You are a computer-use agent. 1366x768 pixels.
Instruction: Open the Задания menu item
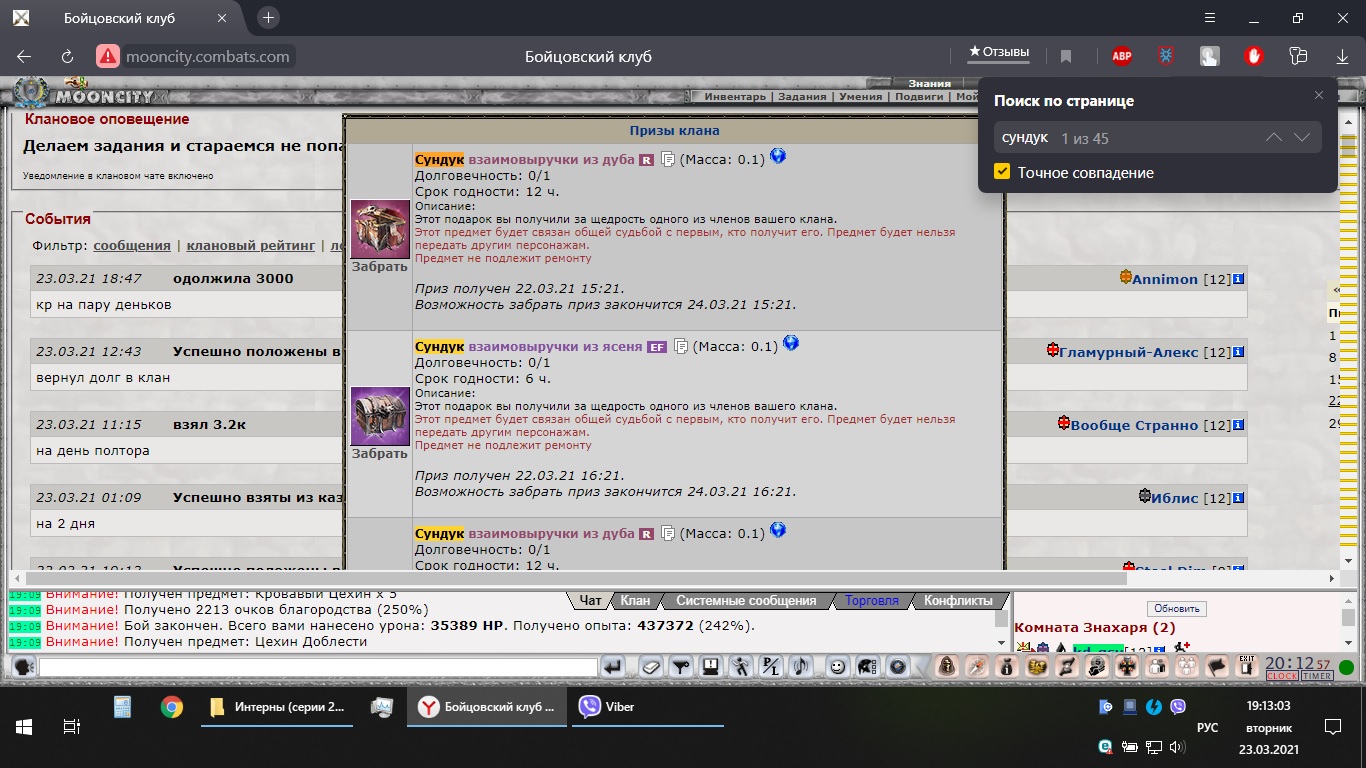coord(802,97)
